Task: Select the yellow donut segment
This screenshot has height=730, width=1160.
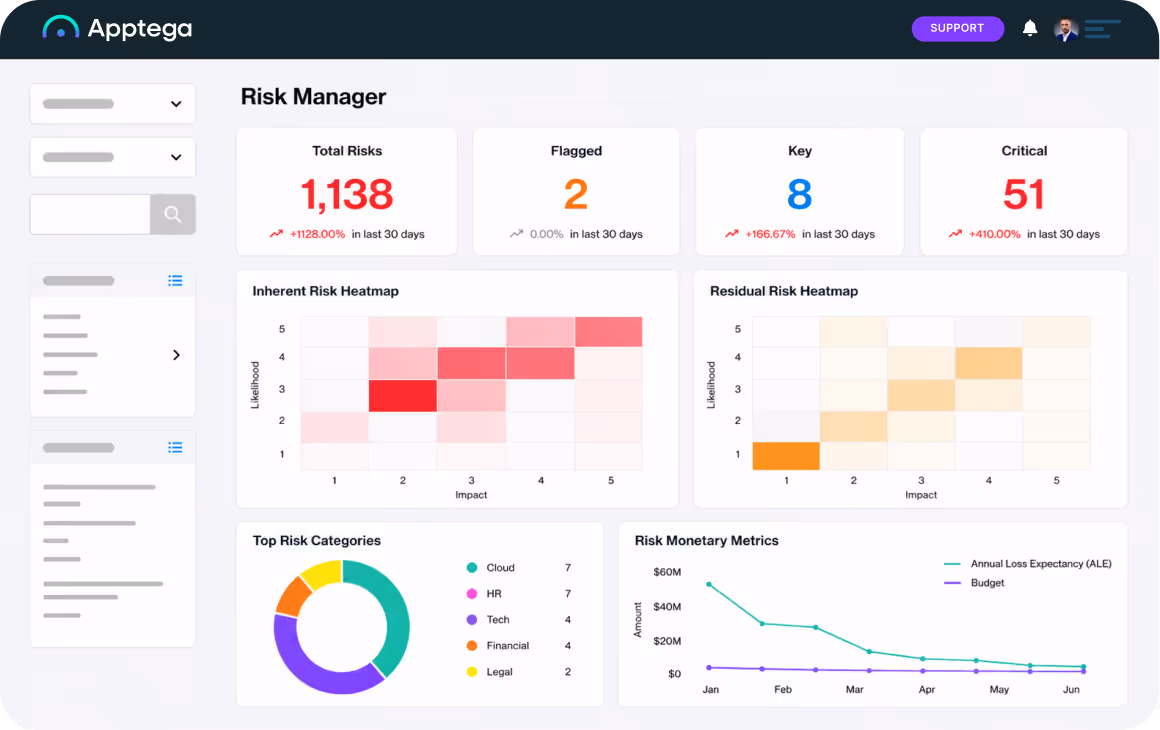Action: tap(323, 573)
